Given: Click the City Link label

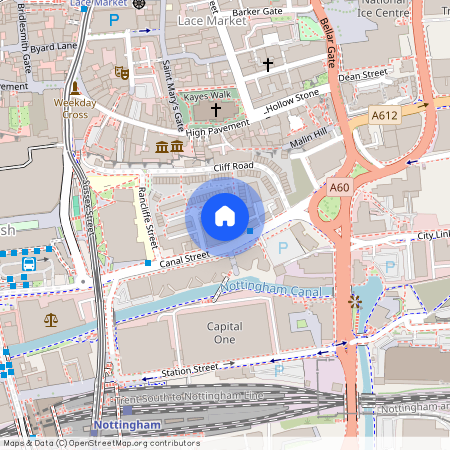Looking at the screenshot, I should pos(433,235).
